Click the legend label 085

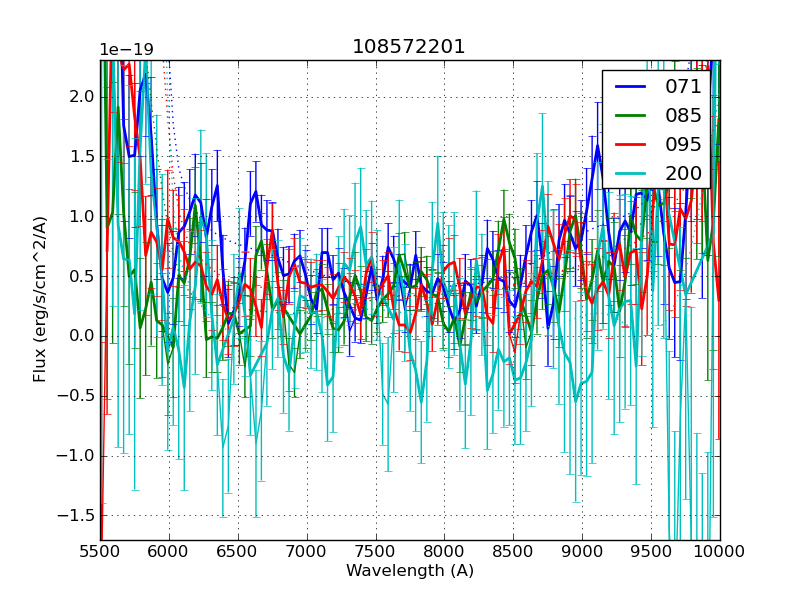pos(684,116)
